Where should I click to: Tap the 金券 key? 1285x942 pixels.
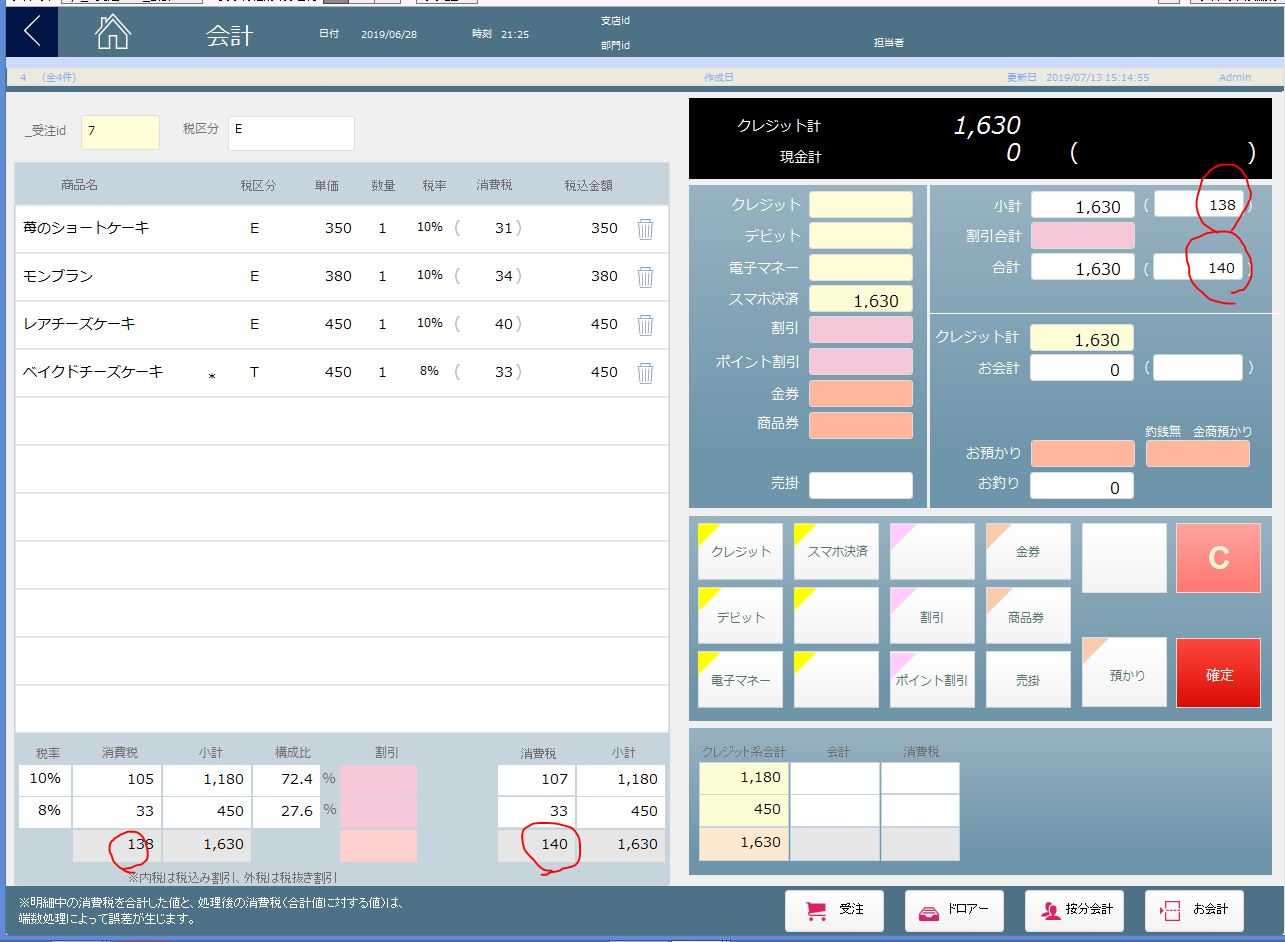point(1028,551)
